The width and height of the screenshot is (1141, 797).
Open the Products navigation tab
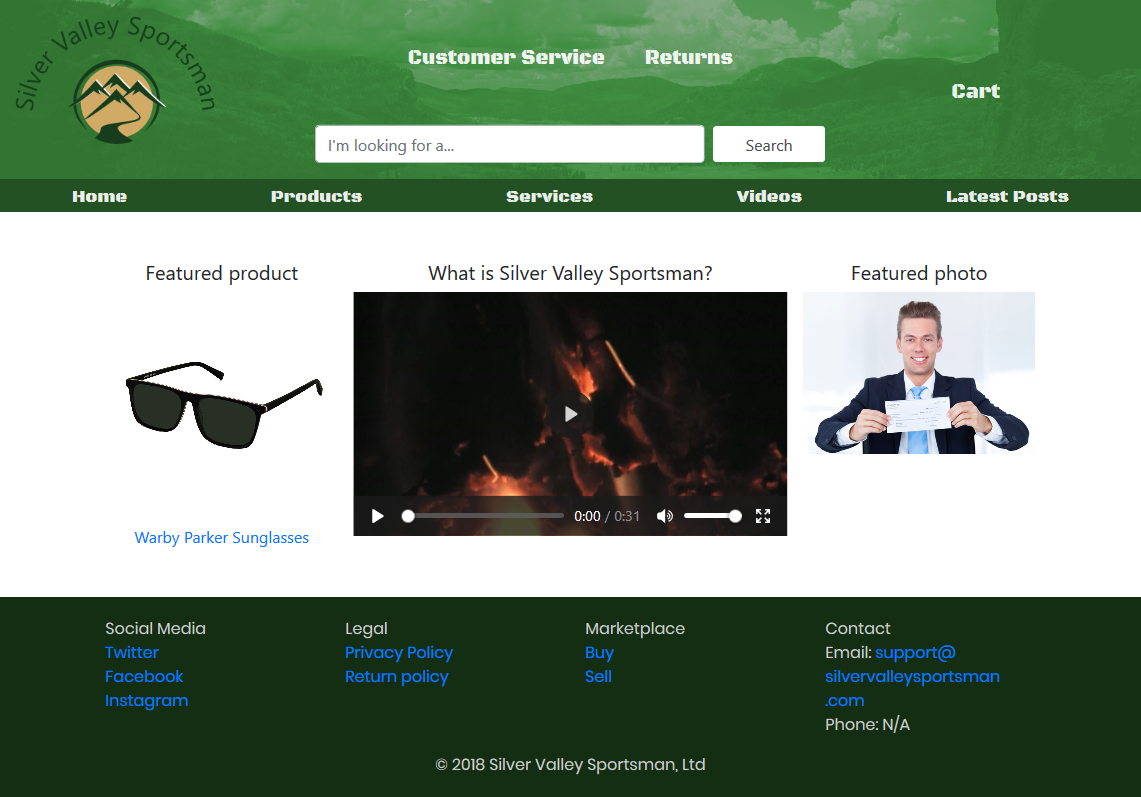coord(316,196)
